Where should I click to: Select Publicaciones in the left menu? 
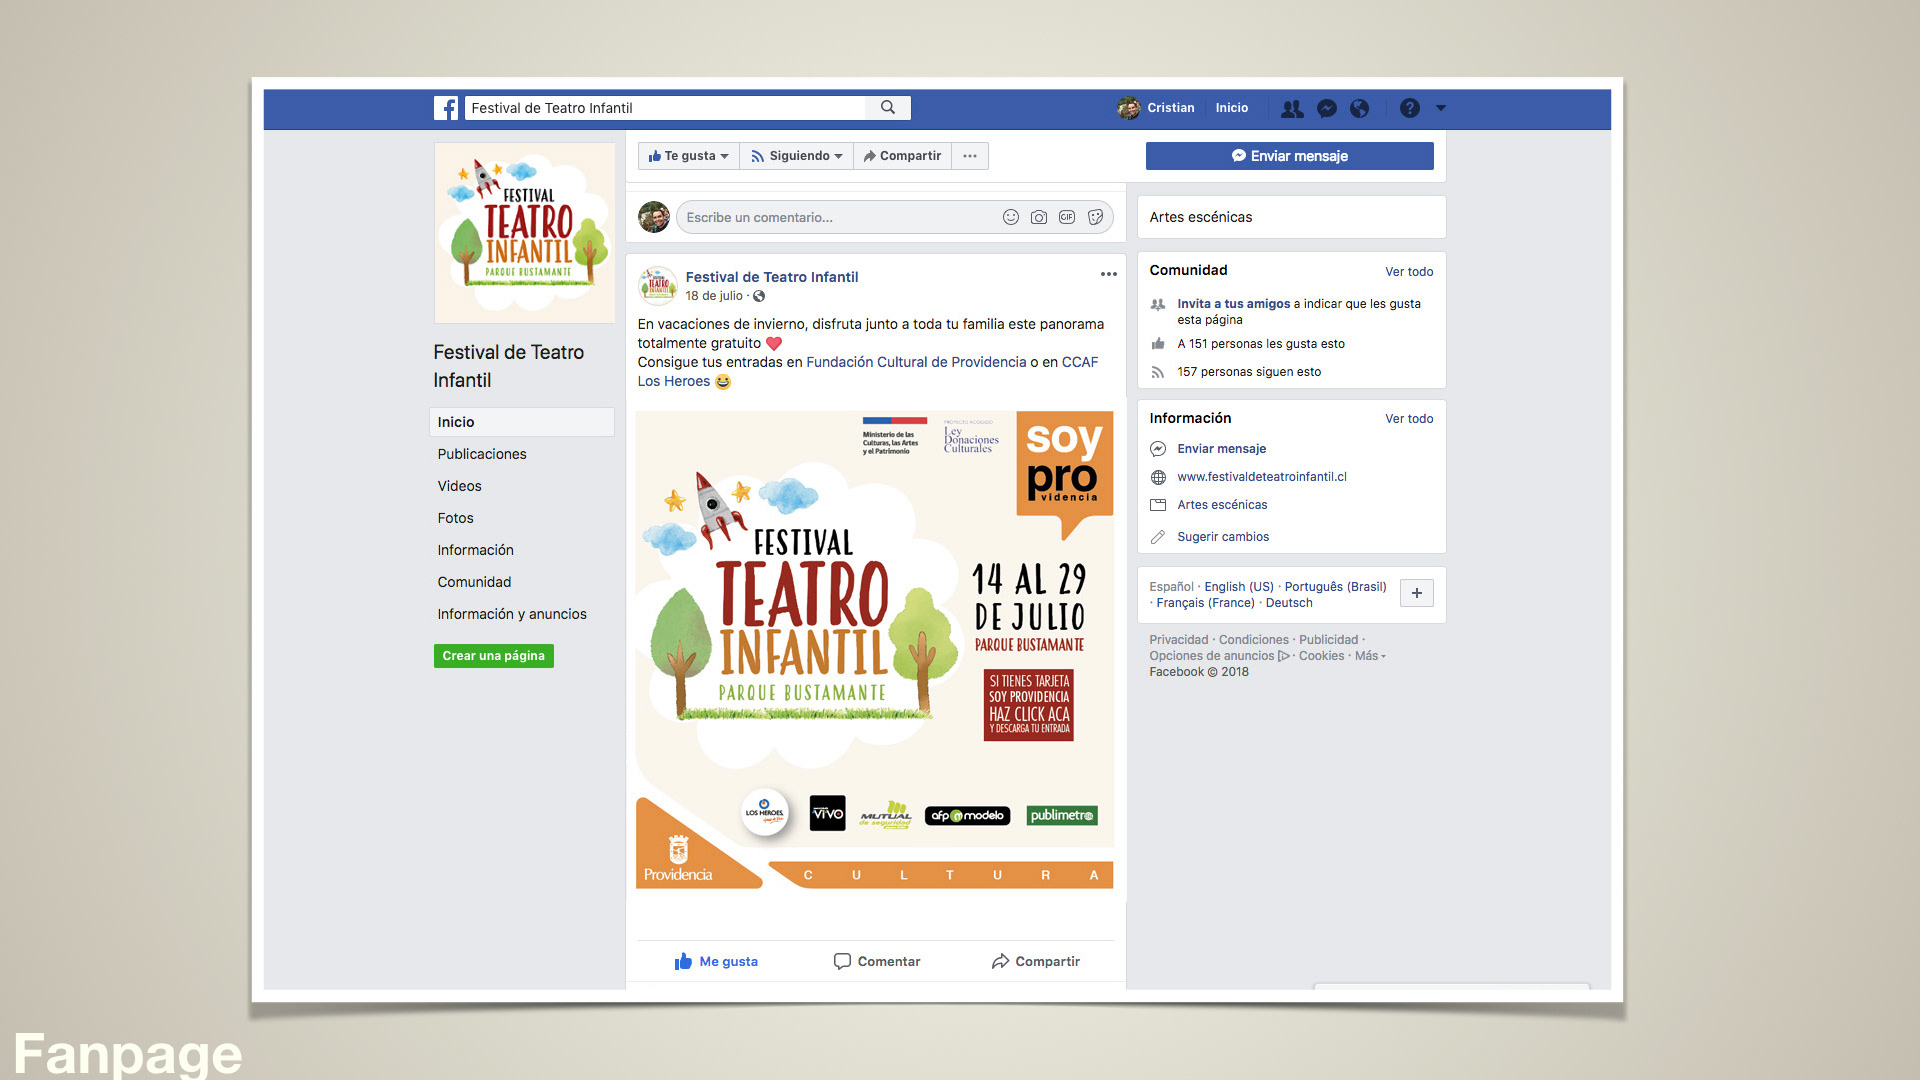click(481, 454)
